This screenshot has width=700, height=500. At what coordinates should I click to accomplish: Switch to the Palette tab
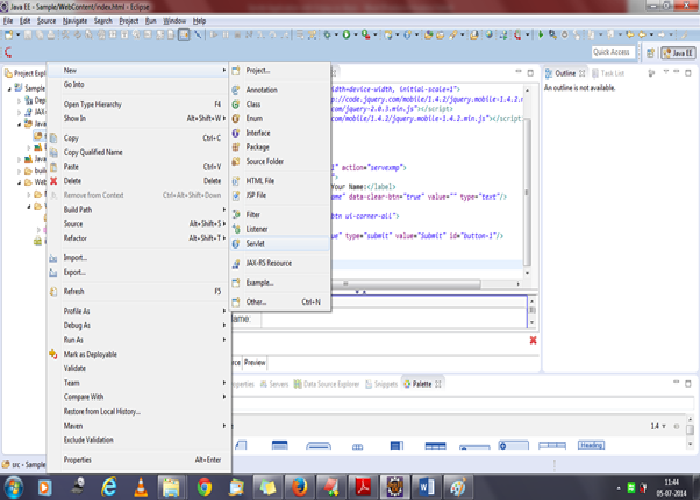coord(421,384)
